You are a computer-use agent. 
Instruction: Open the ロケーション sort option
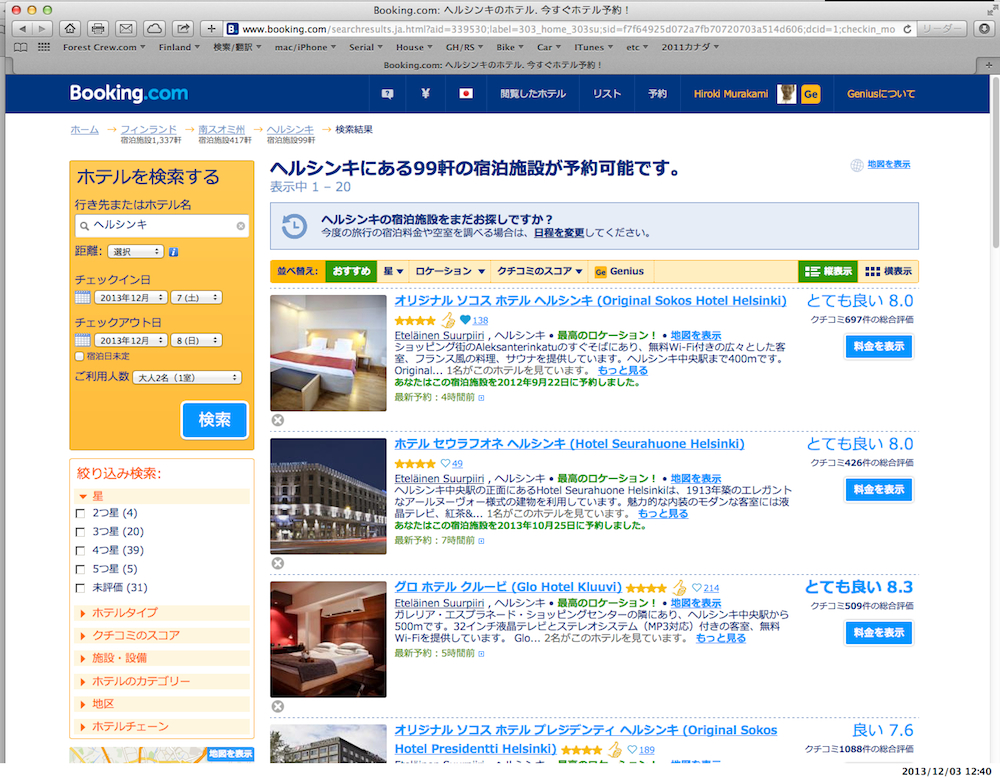pos(450,272)
